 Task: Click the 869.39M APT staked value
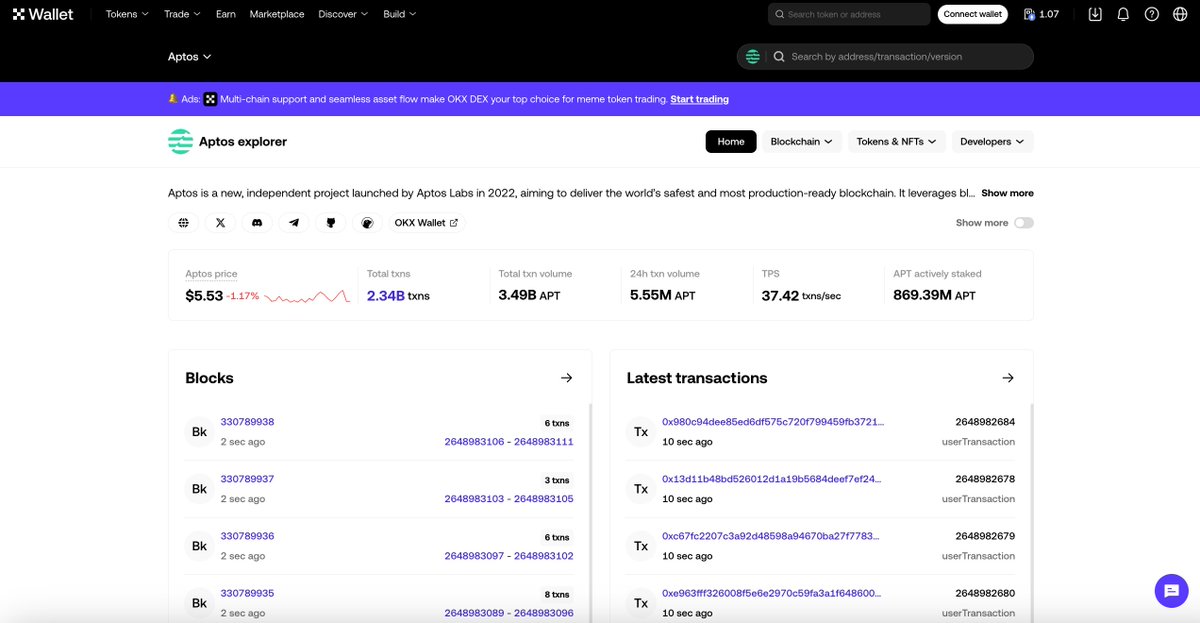(934, 296)
